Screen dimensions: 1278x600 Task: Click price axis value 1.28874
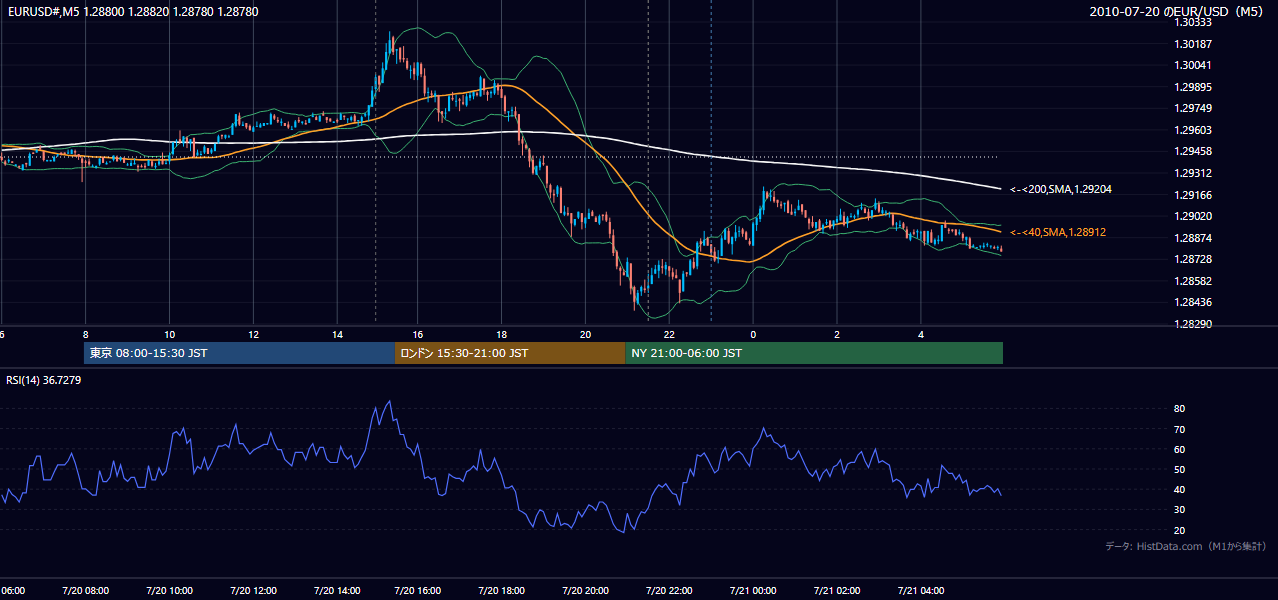1193,238
